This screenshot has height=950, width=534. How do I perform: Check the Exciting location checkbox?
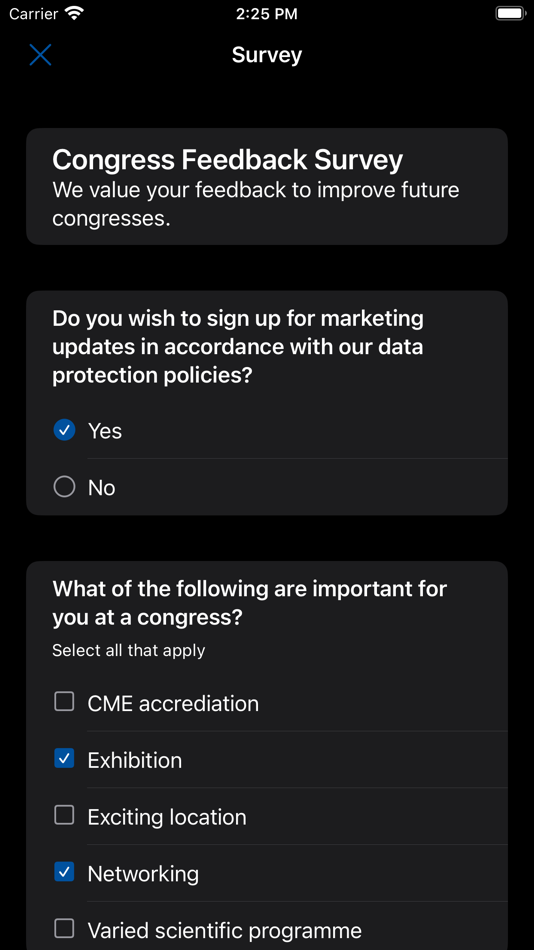point(64,815)
